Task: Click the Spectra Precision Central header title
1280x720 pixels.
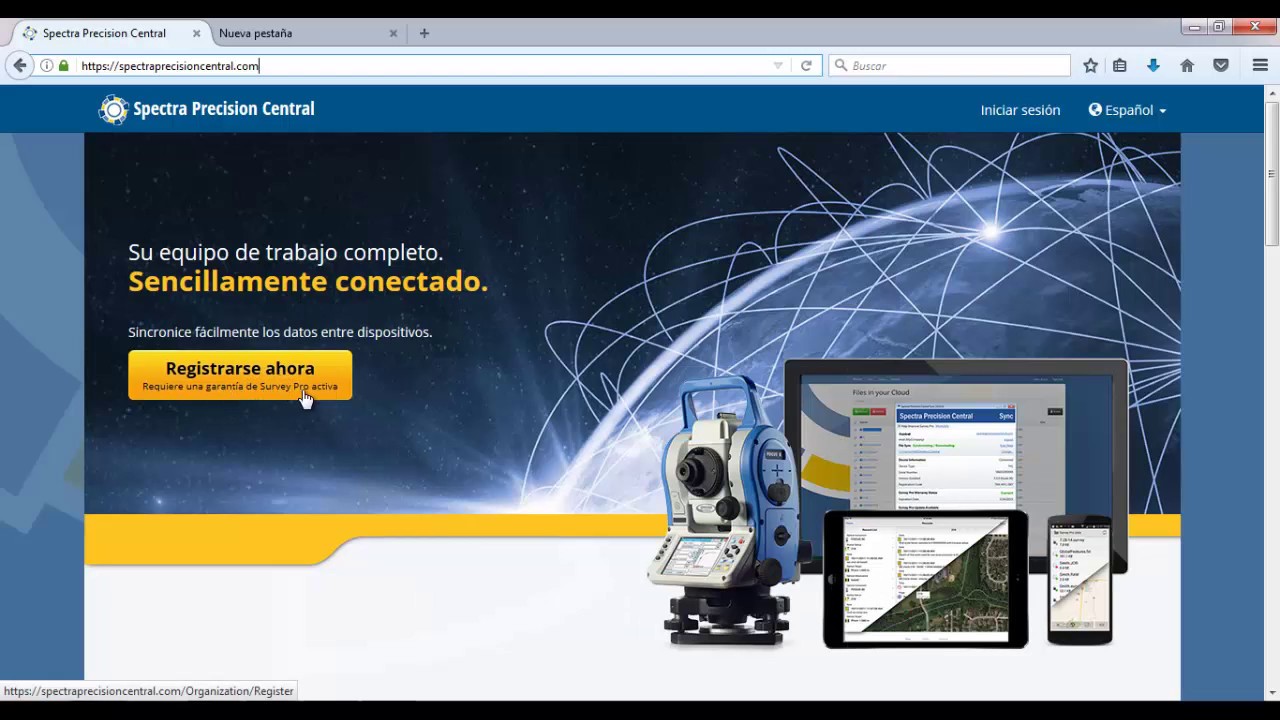Action: click(224, 109)
